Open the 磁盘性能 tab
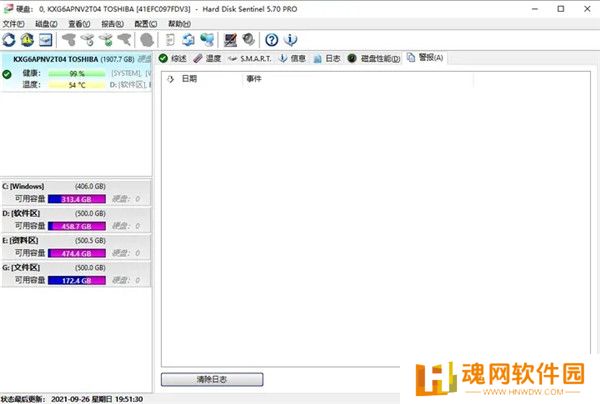Image resolution: width=600 pixels, height=404 pixels. point(374,59)
